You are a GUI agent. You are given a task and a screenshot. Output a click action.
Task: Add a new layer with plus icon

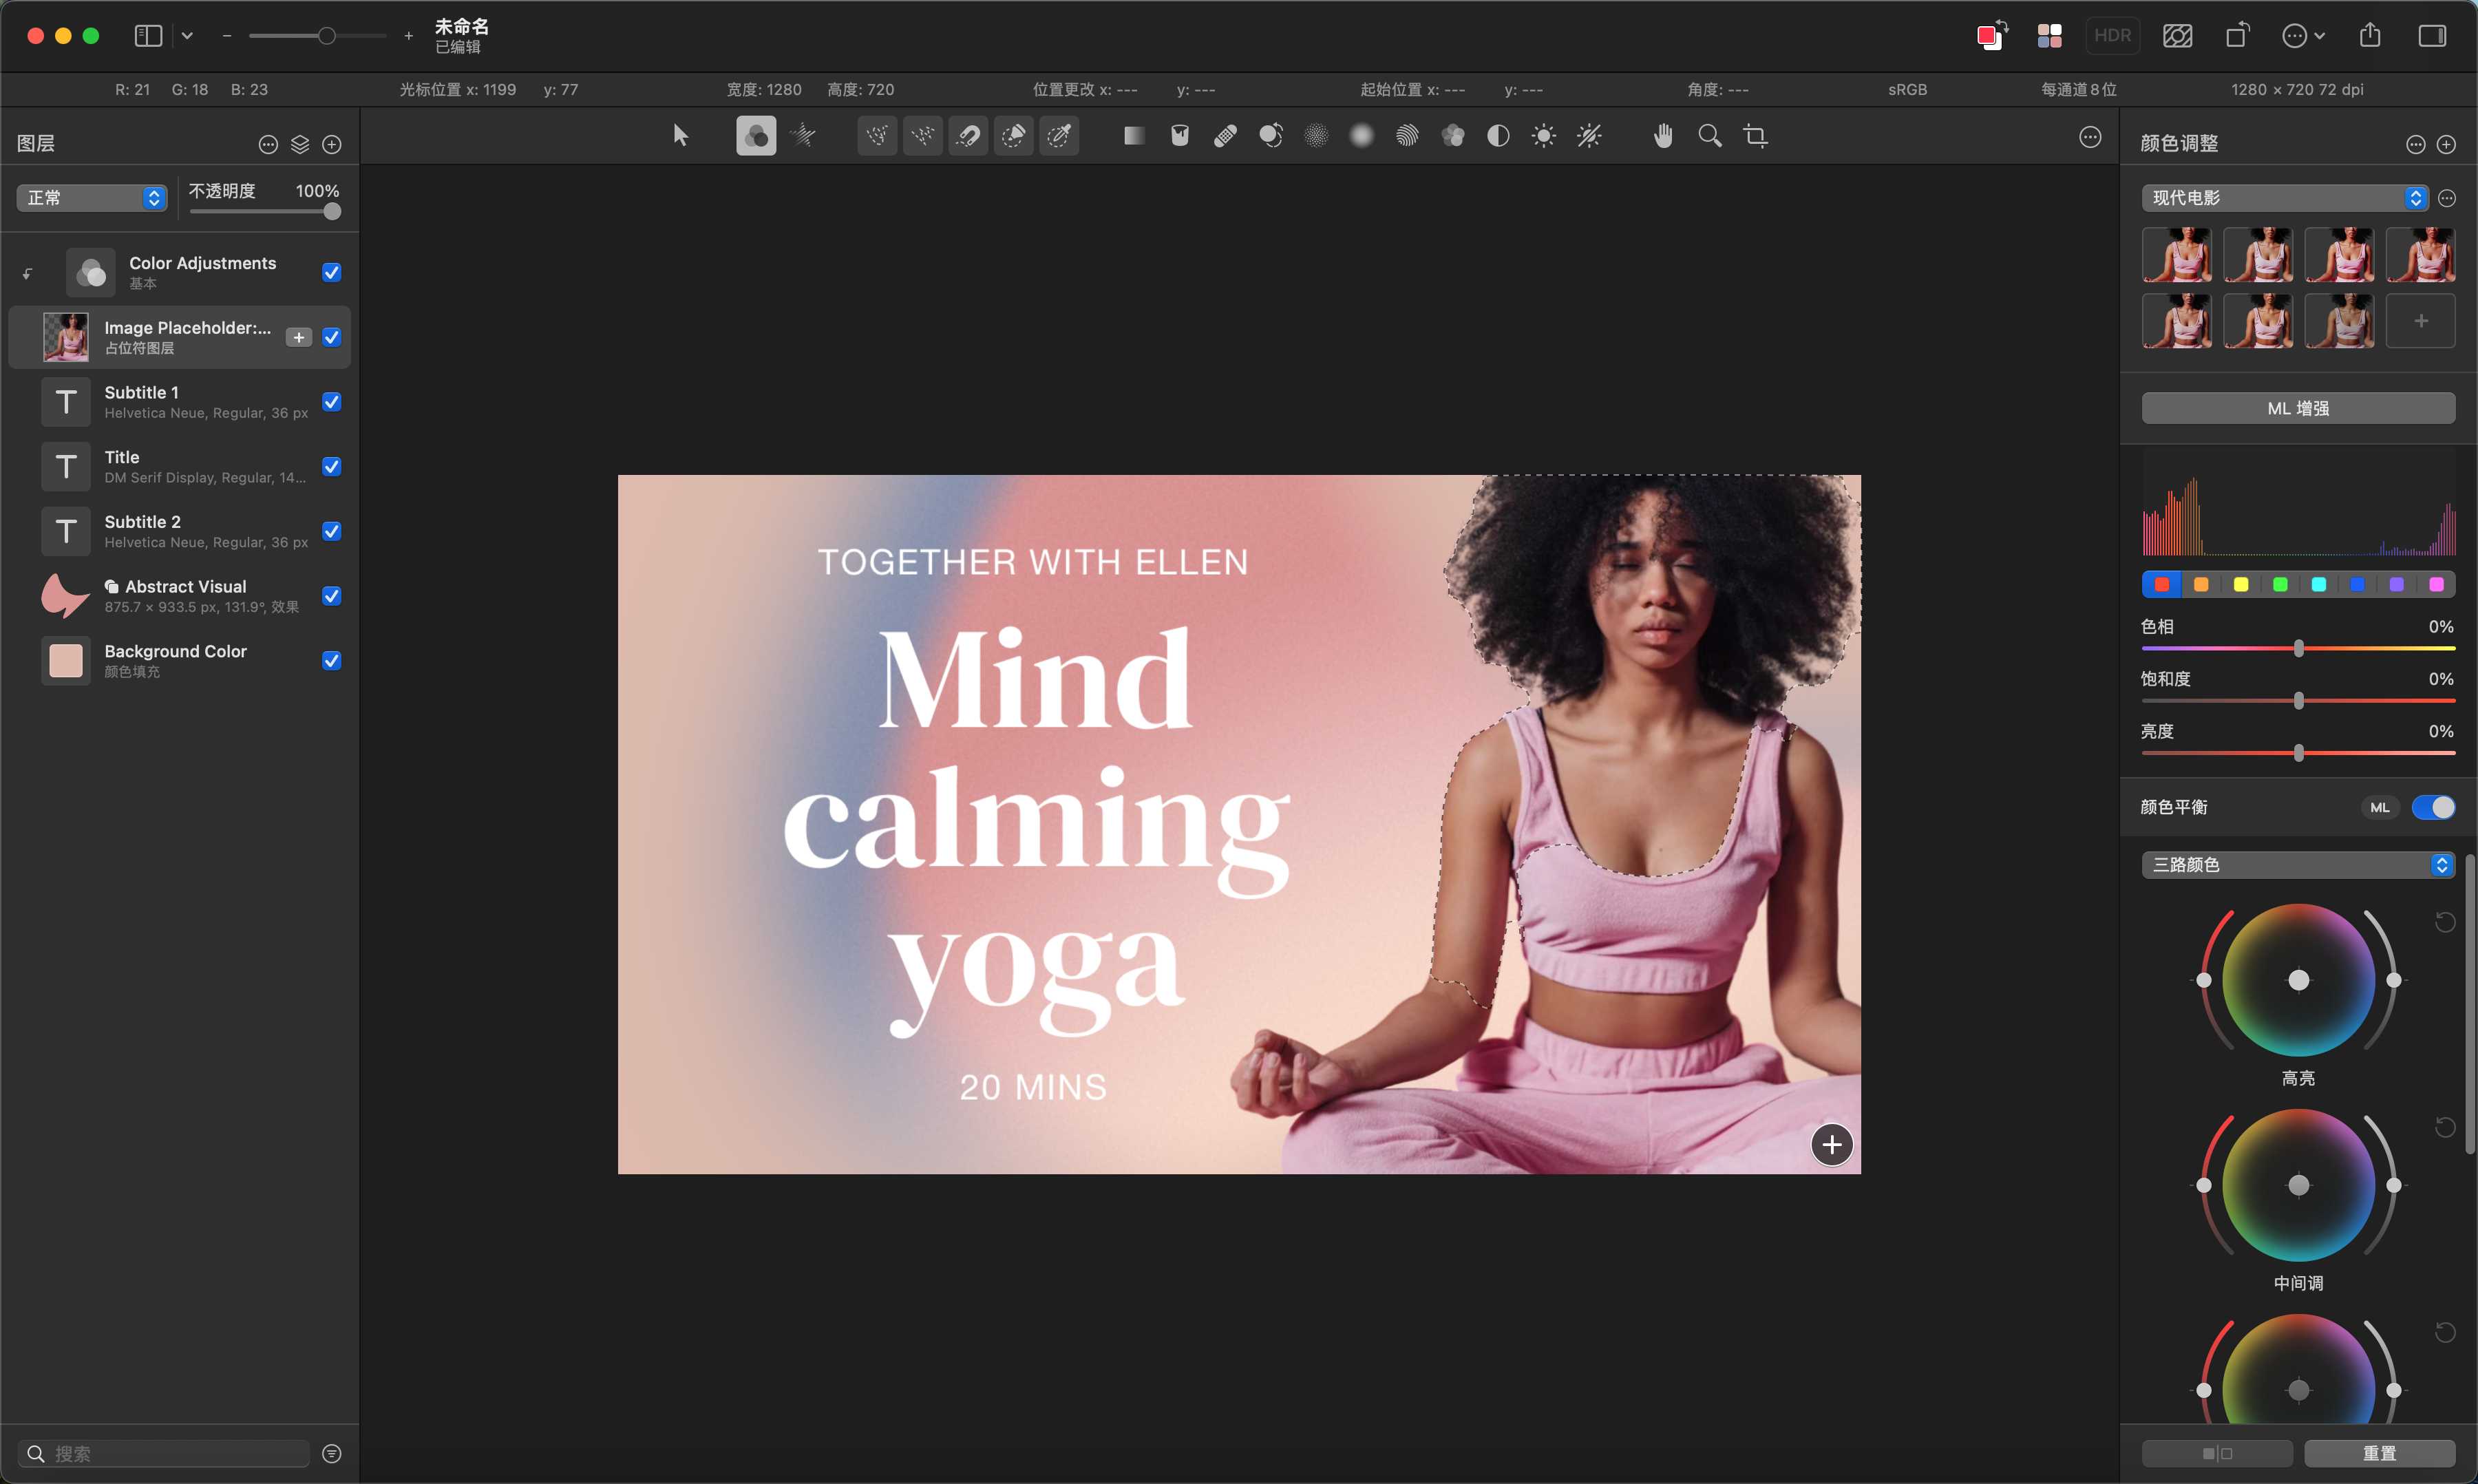click(x=332, y=144)
